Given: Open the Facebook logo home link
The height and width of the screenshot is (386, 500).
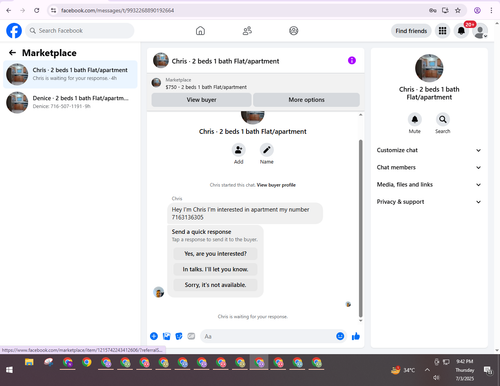Looking at the screenshot, I should point(14,31).
